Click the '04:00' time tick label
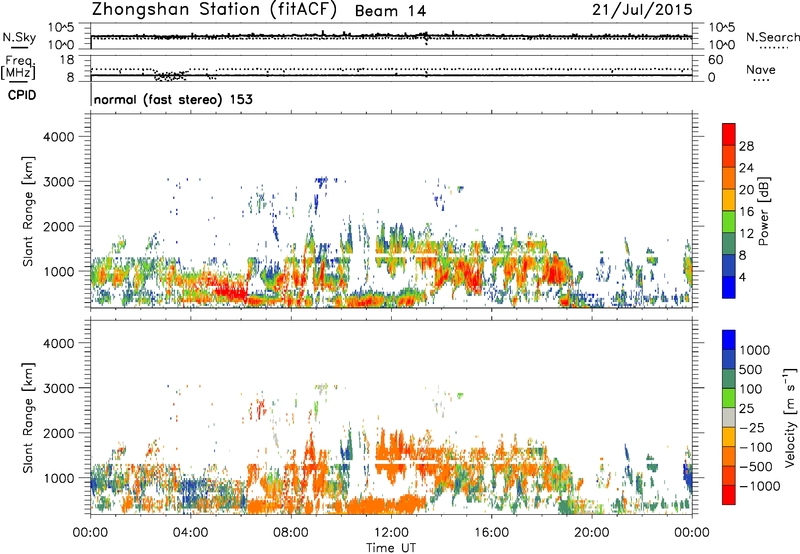Viewport: 800px width, 554px height. [190, 533]
